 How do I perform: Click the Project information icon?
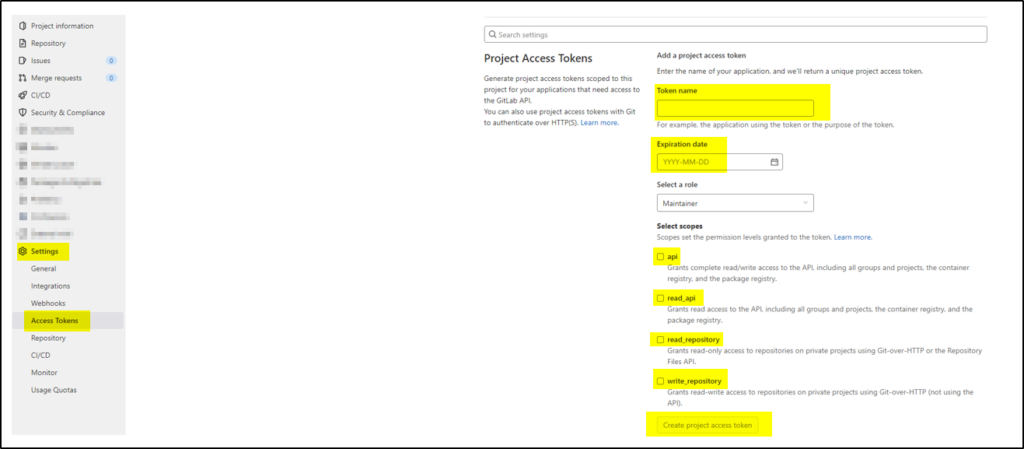22,26
